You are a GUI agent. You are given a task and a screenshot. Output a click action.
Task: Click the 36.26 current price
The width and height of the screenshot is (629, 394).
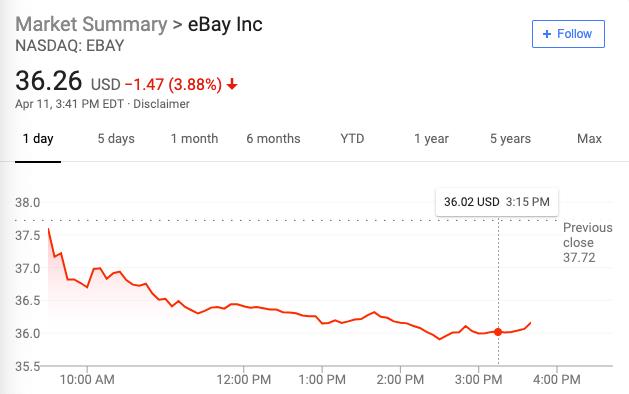click(49, 81)
